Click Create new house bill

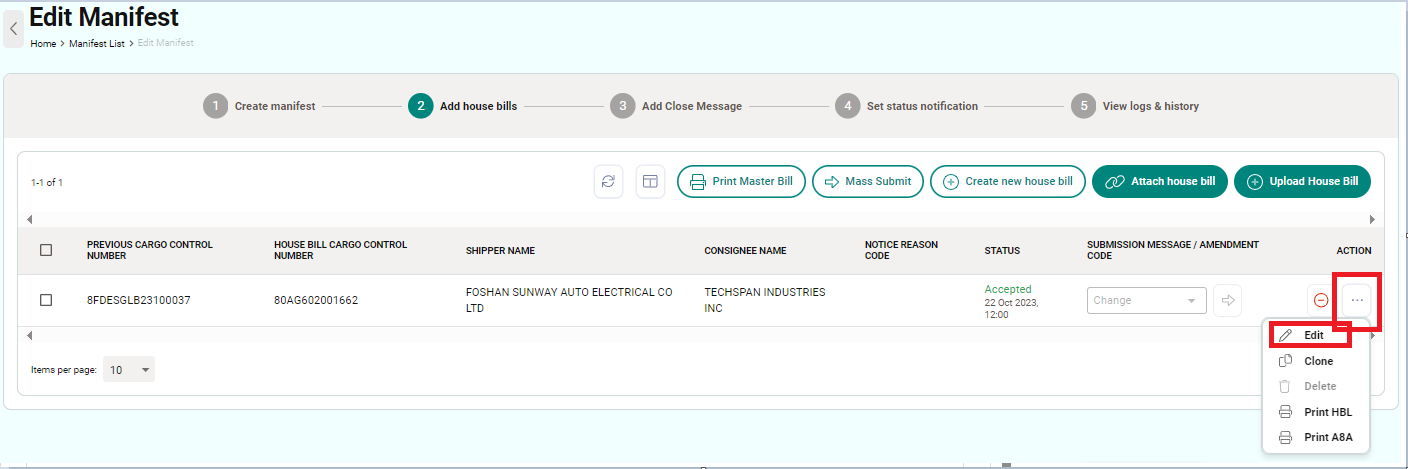(1008, 182)
